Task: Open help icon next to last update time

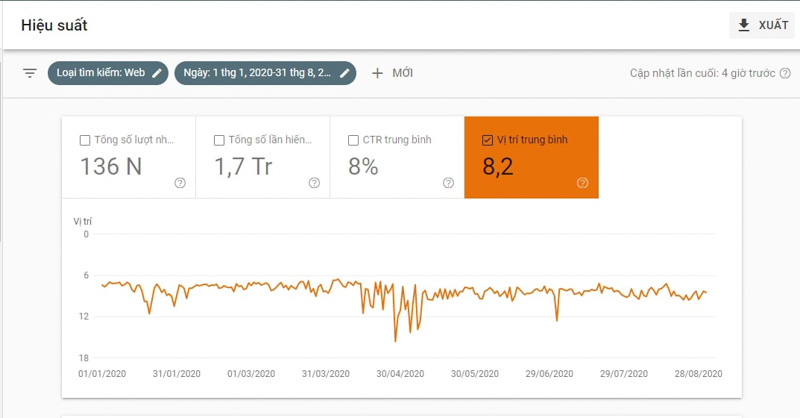Action: point(785,73)
